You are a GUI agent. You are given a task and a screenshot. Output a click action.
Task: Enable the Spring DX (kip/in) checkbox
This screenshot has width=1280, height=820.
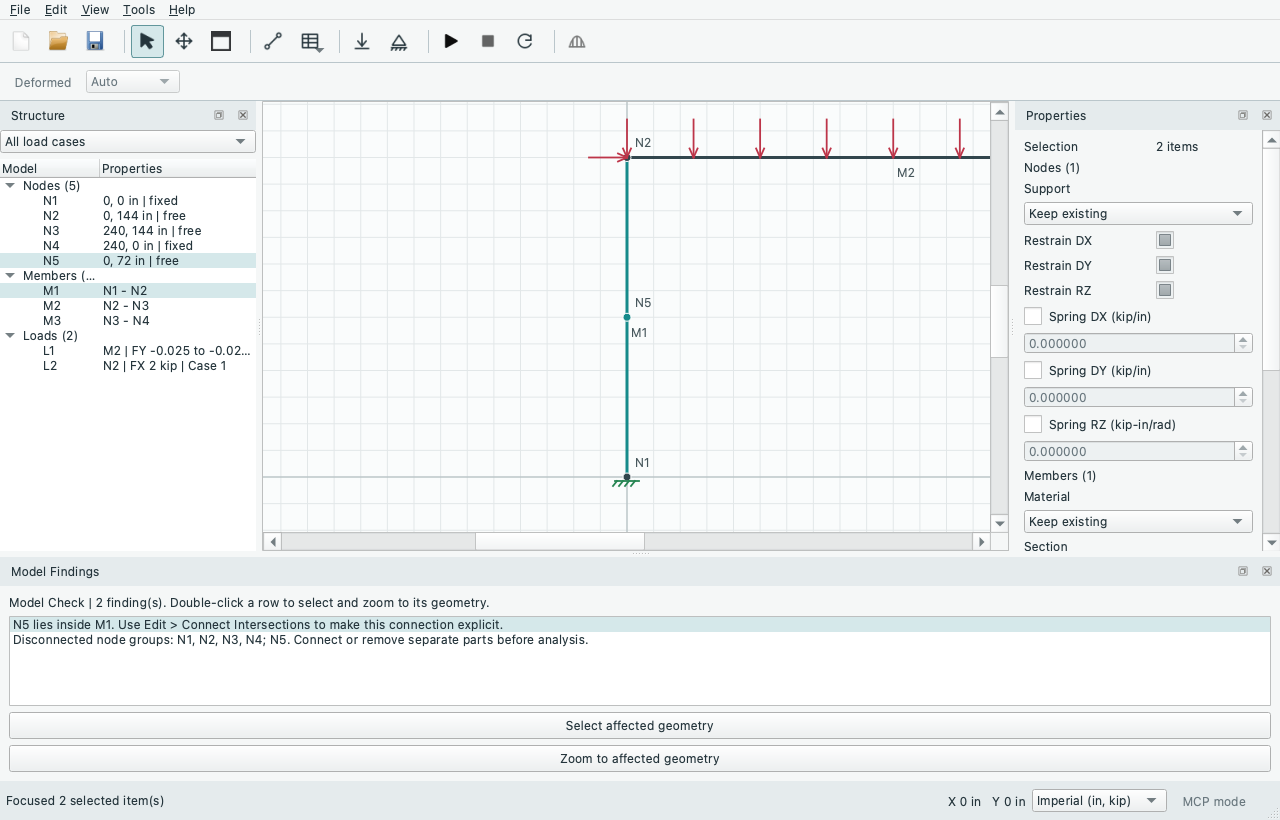tap(1033, 317)
